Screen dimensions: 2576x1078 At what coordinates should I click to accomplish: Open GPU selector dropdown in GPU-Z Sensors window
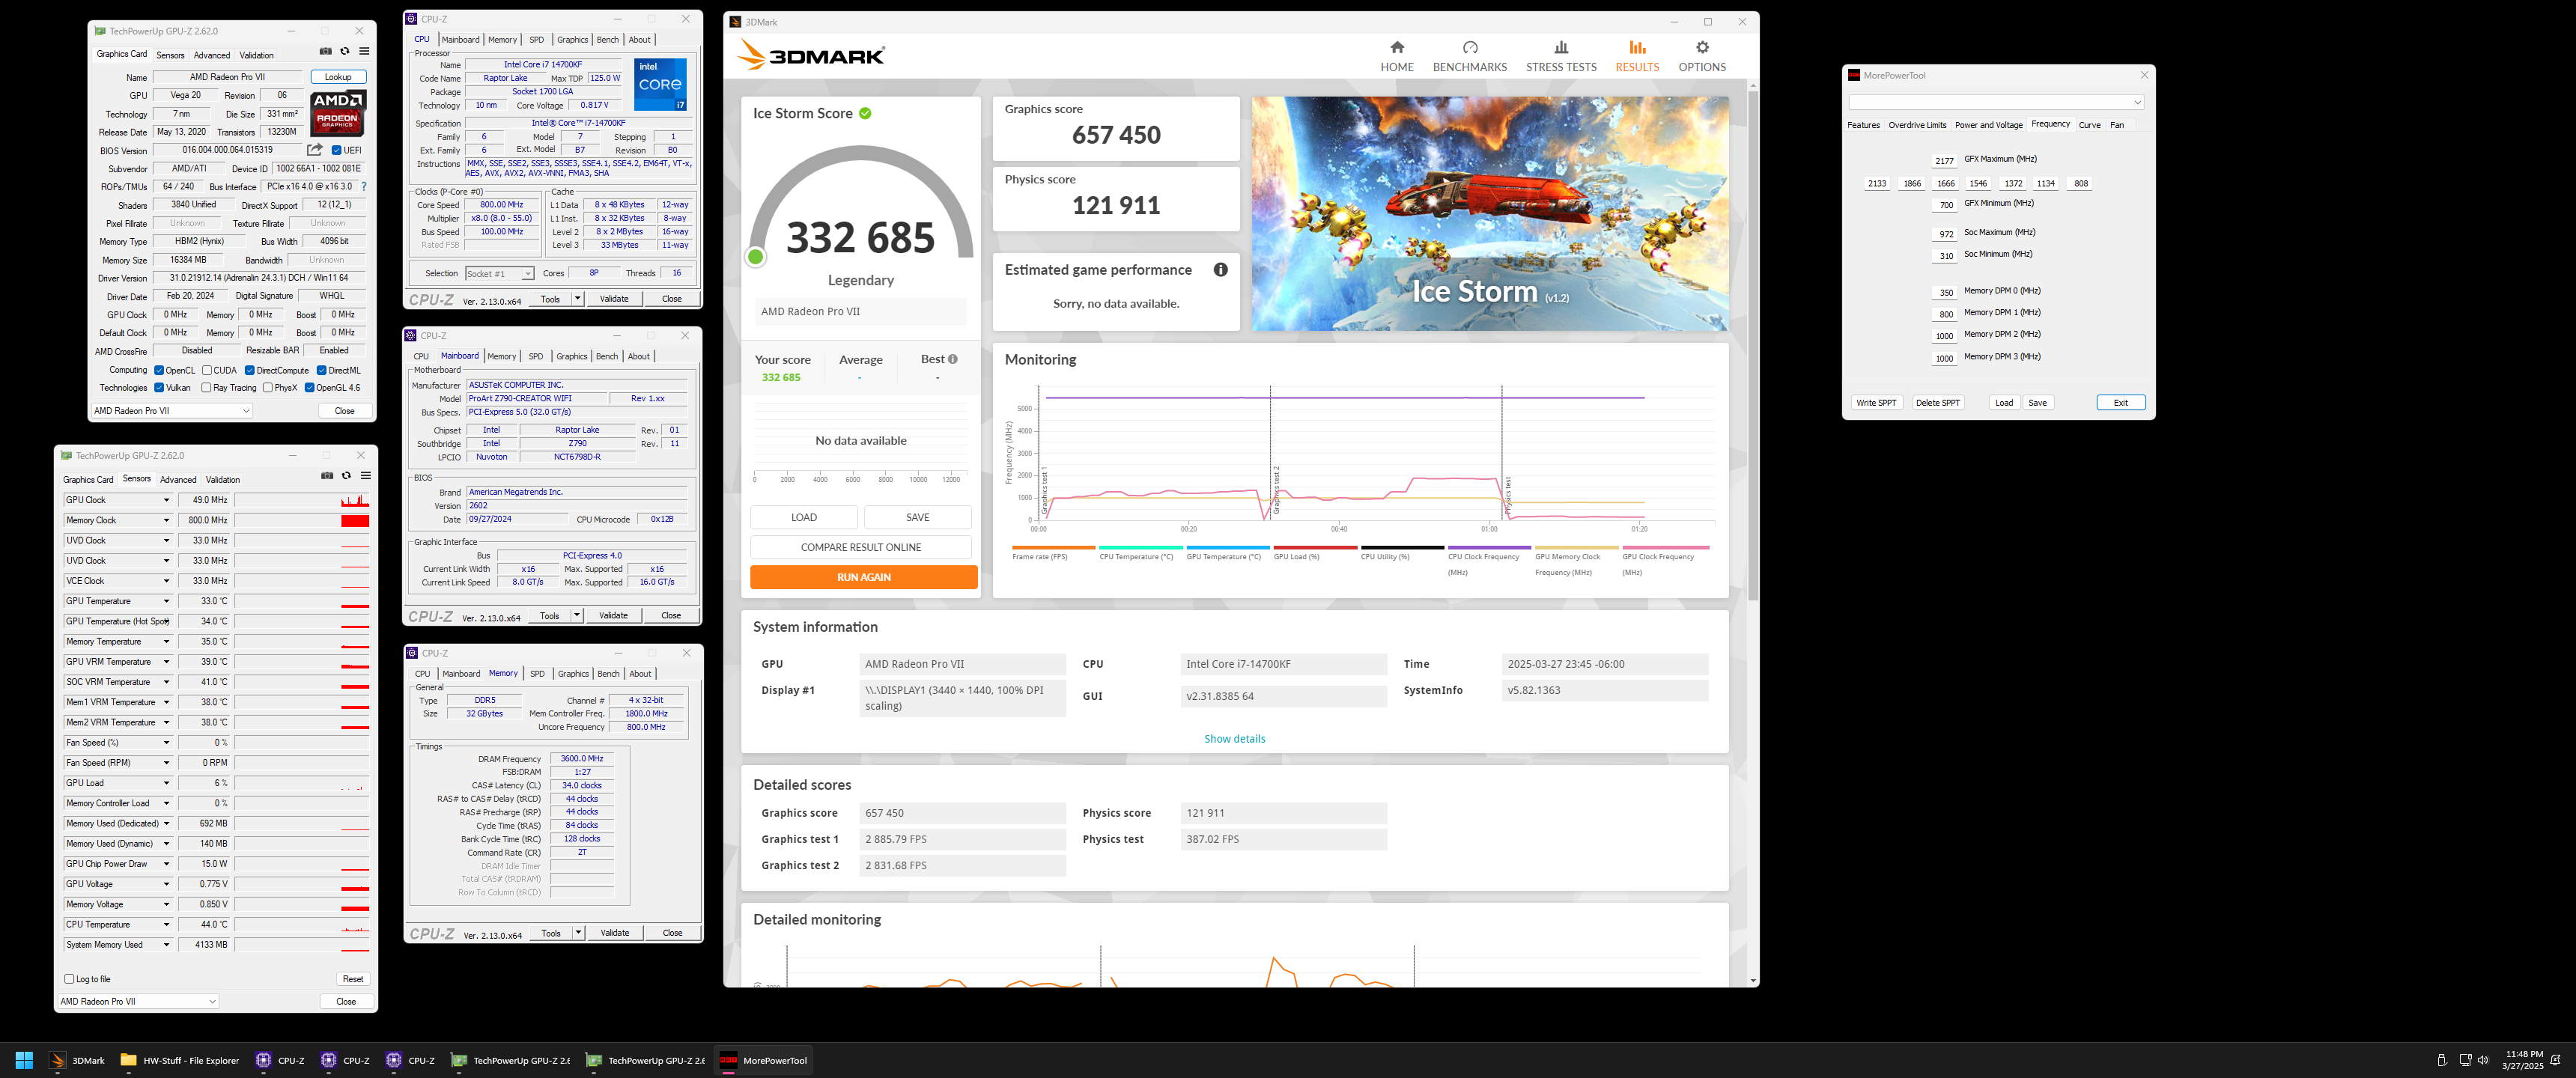pyautogui.click(x=137, y=1001)
